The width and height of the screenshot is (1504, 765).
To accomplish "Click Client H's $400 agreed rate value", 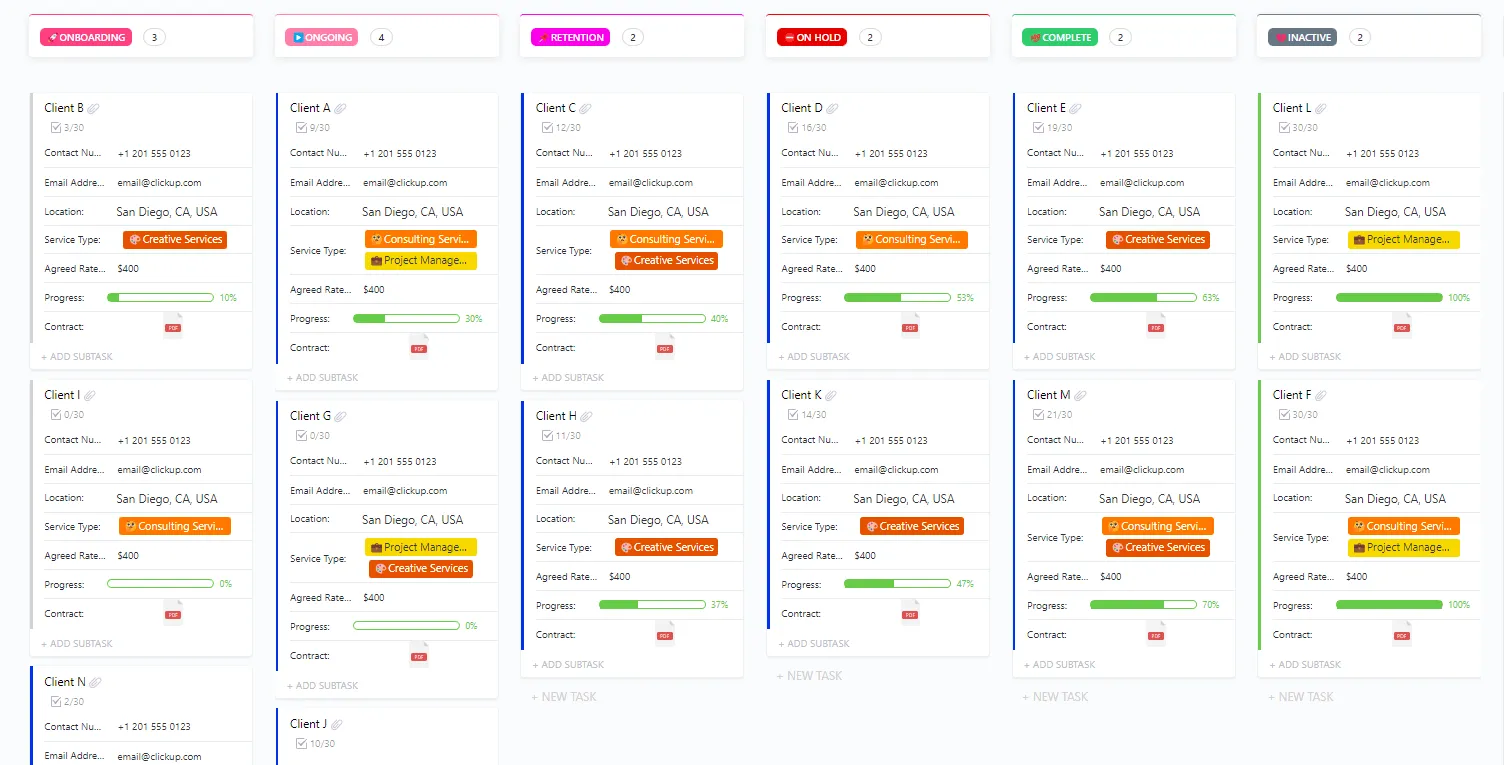I will point(620,577).
